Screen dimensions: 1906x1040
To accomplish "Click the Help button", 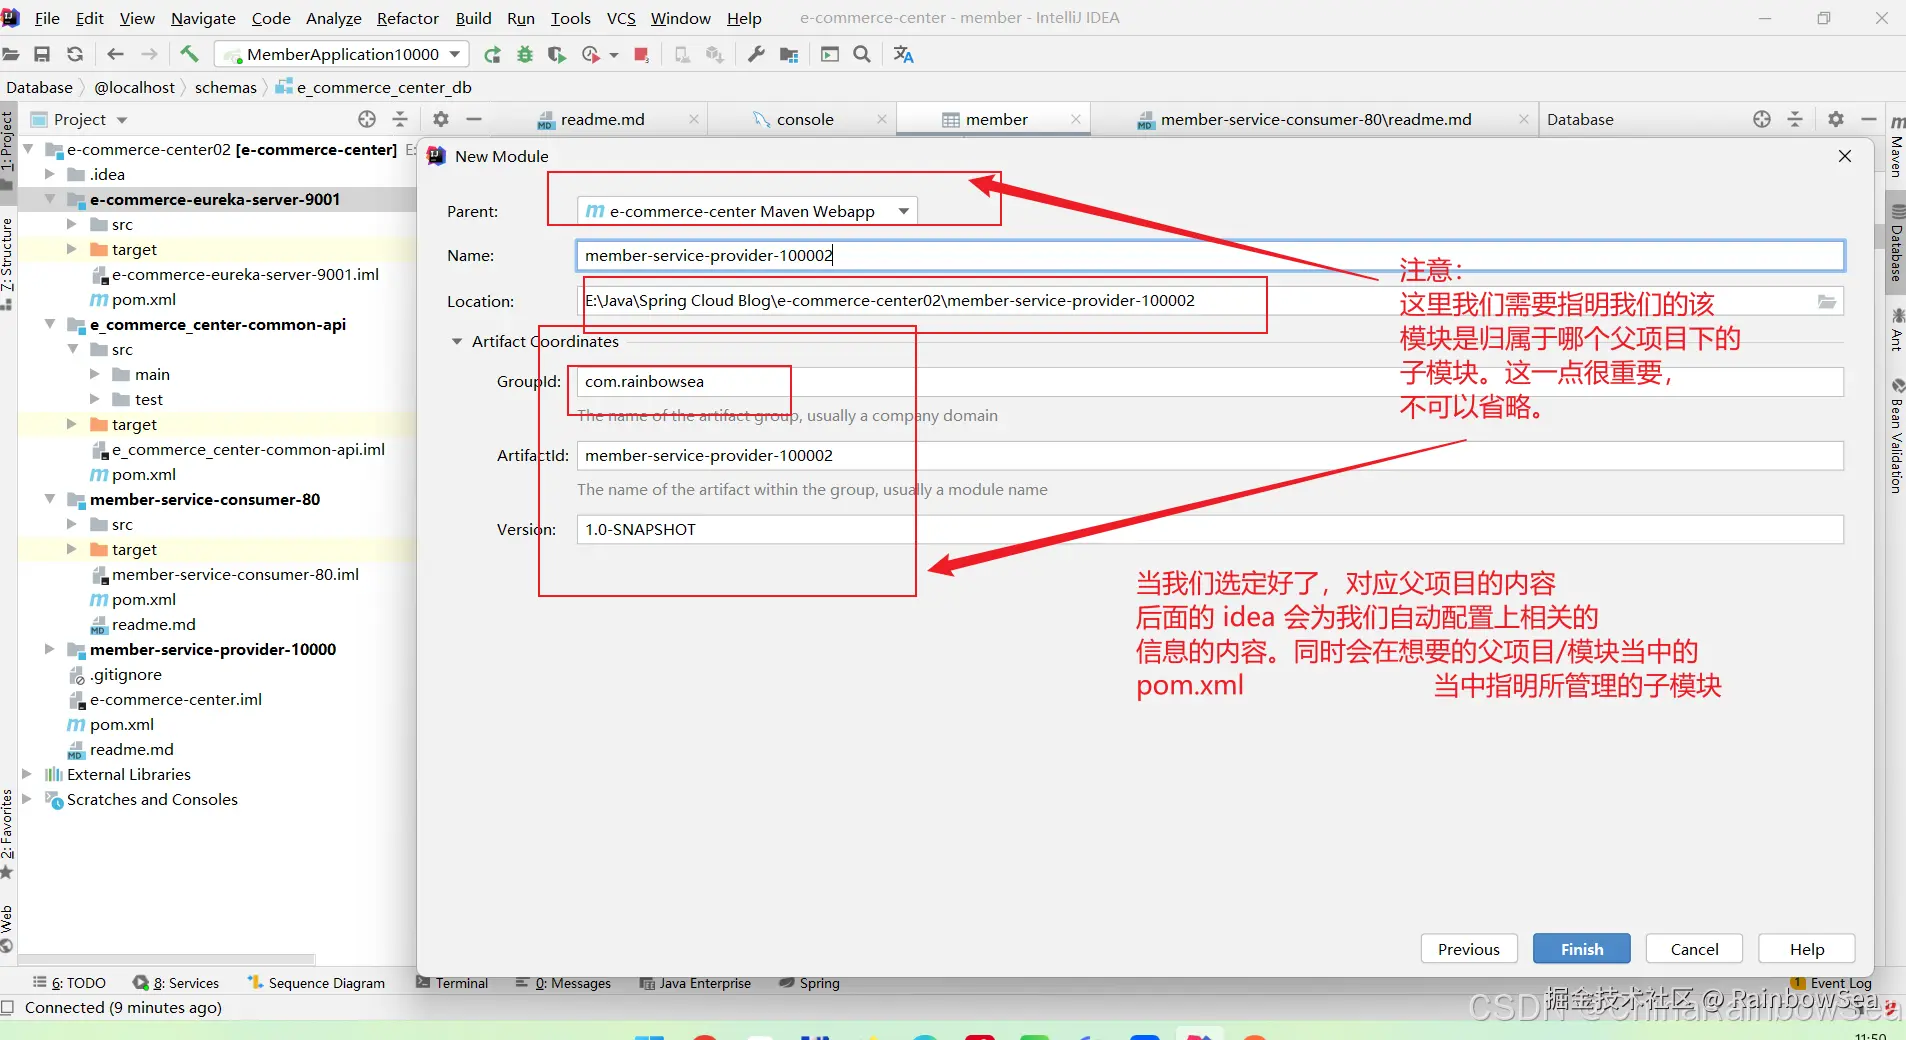I will click(1807, 949).
